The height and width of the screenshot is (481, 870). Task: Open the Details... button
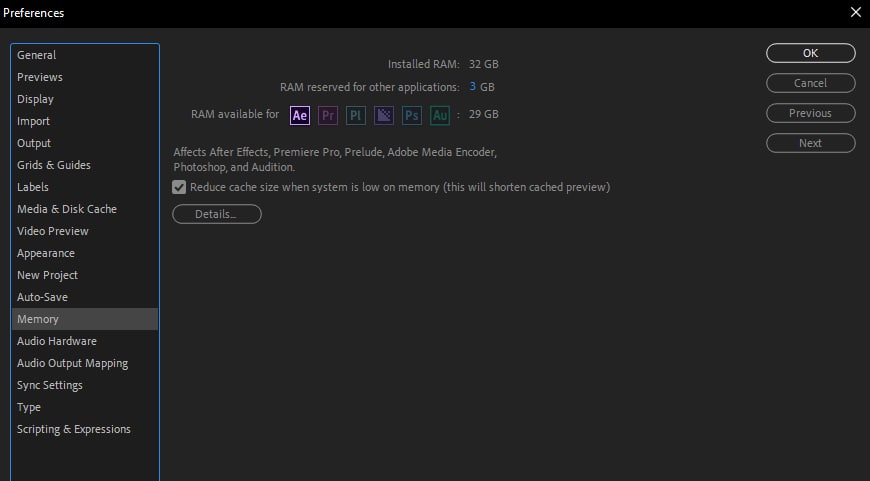click(x=217, y=214)
